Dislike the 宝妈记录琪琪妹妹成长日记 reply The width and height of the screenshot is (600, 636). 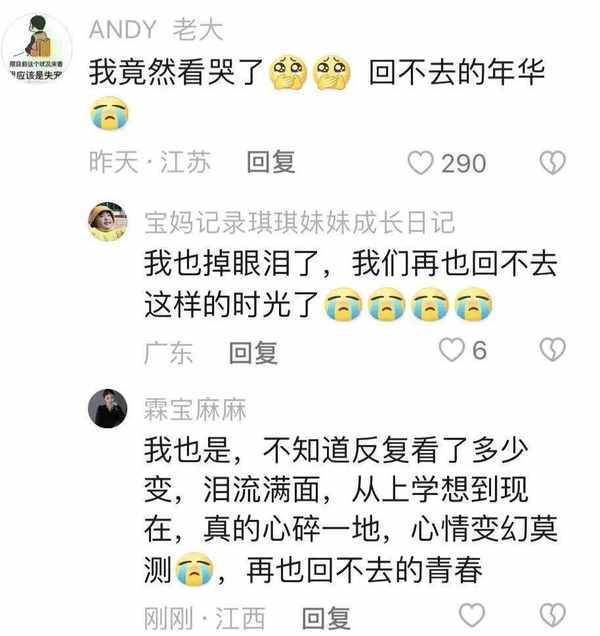[552, 350]
